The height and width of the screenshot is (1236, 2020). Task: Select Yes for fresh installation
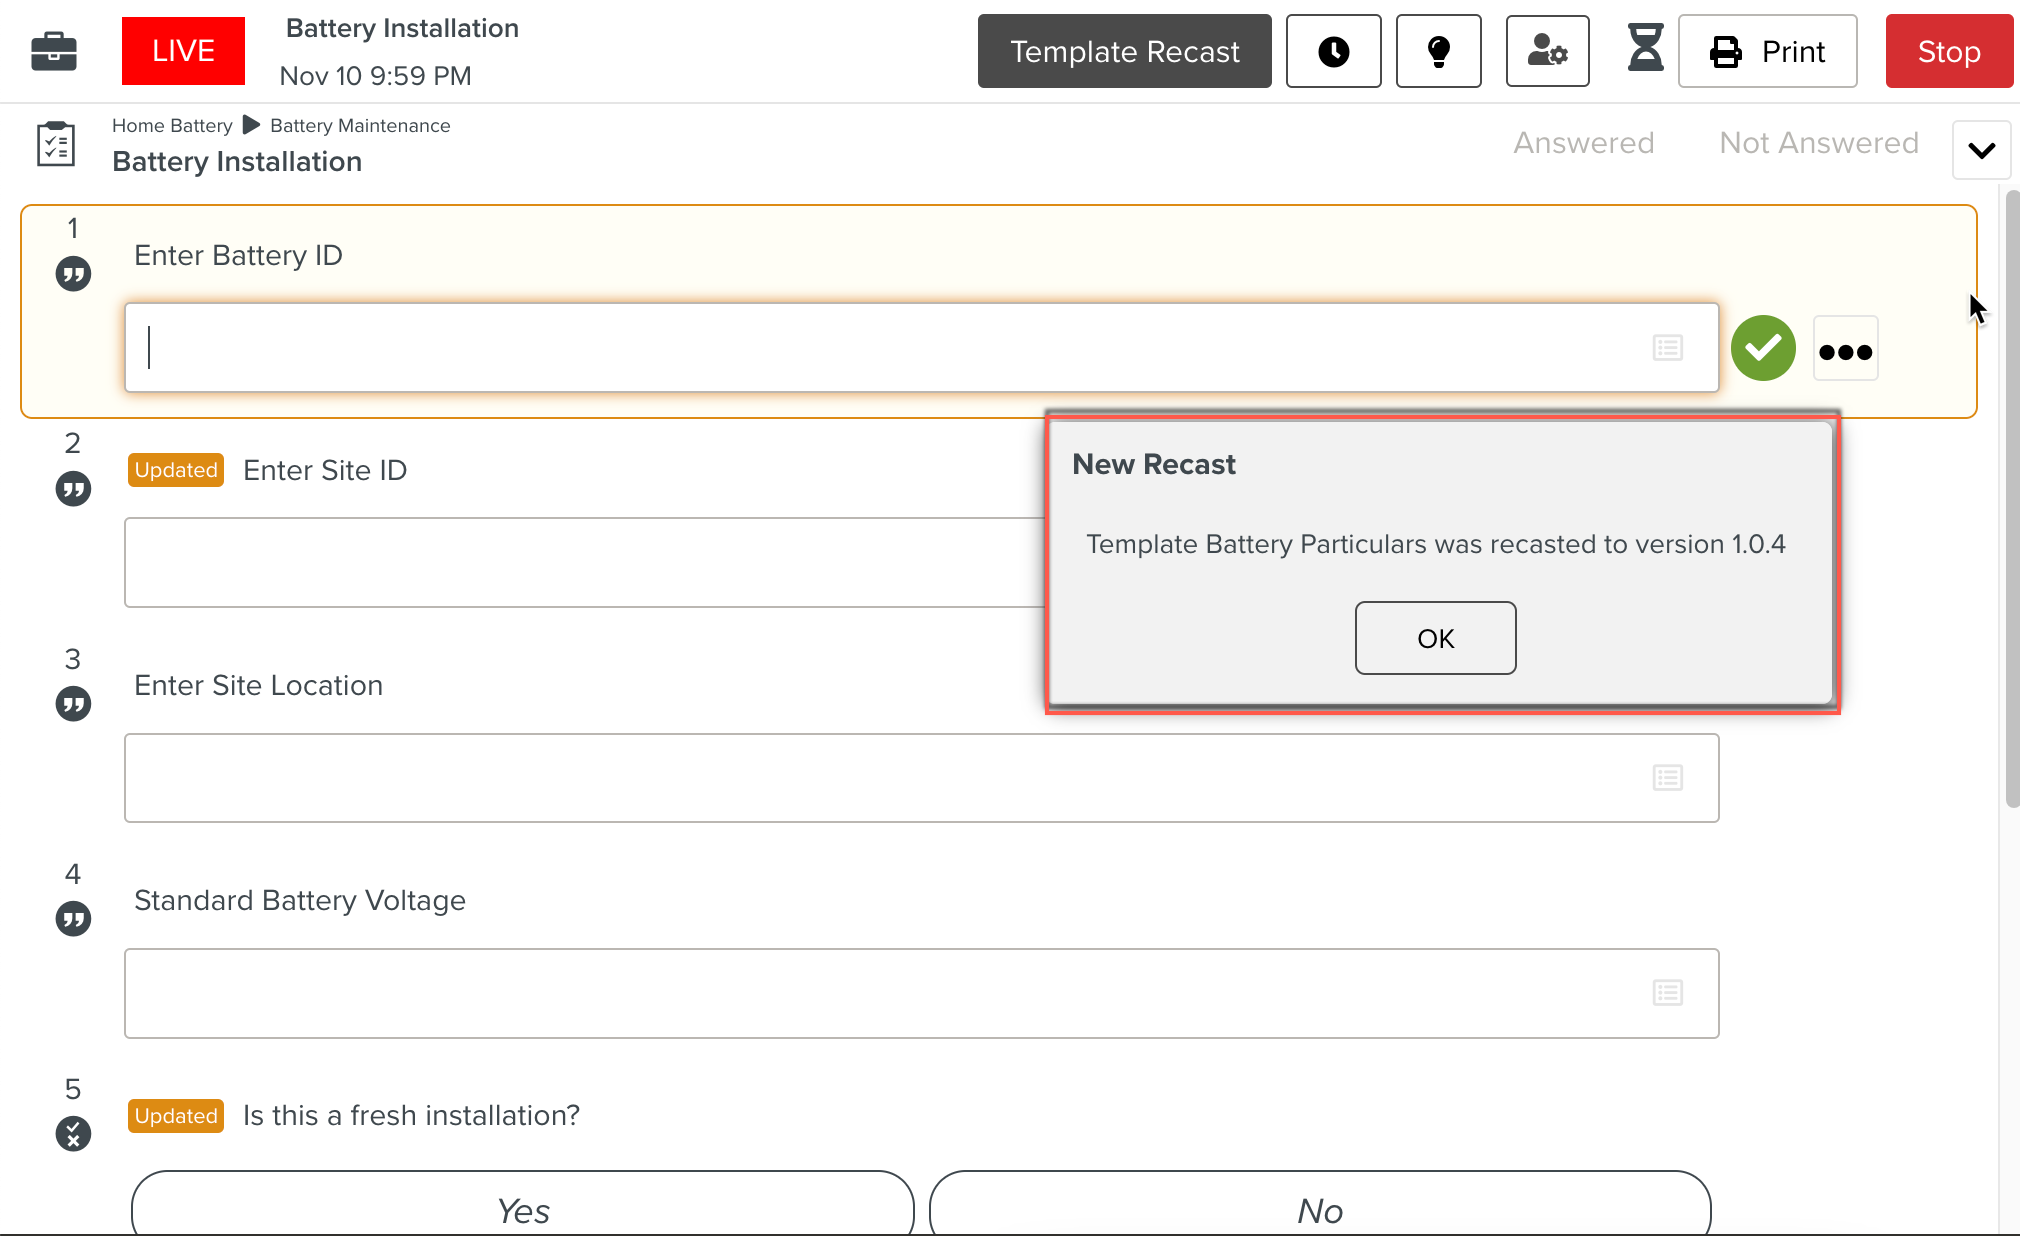point(522,1208)
